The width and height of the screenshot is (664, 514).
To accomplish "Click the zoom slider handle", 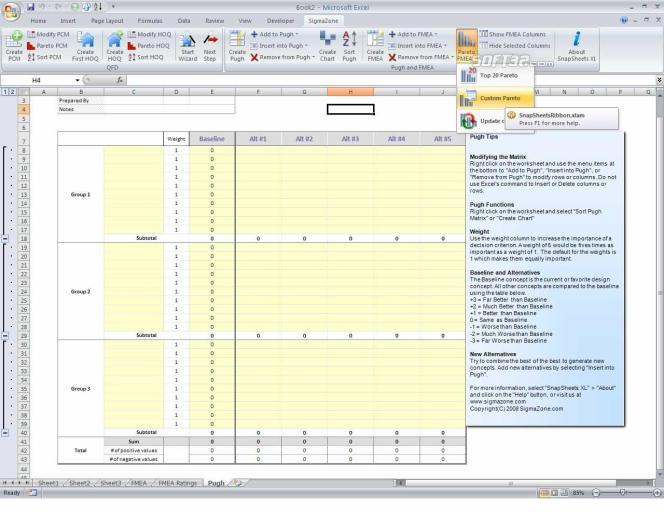I will coord(622,492).
